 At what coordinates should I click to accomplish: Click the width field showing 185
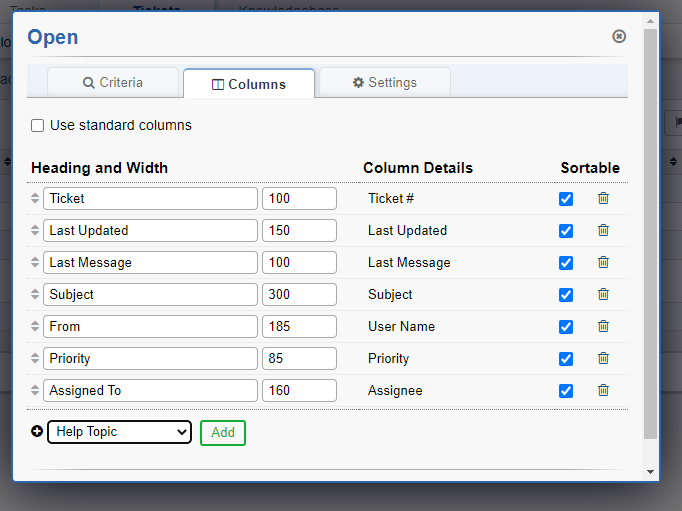click(299, 327)
